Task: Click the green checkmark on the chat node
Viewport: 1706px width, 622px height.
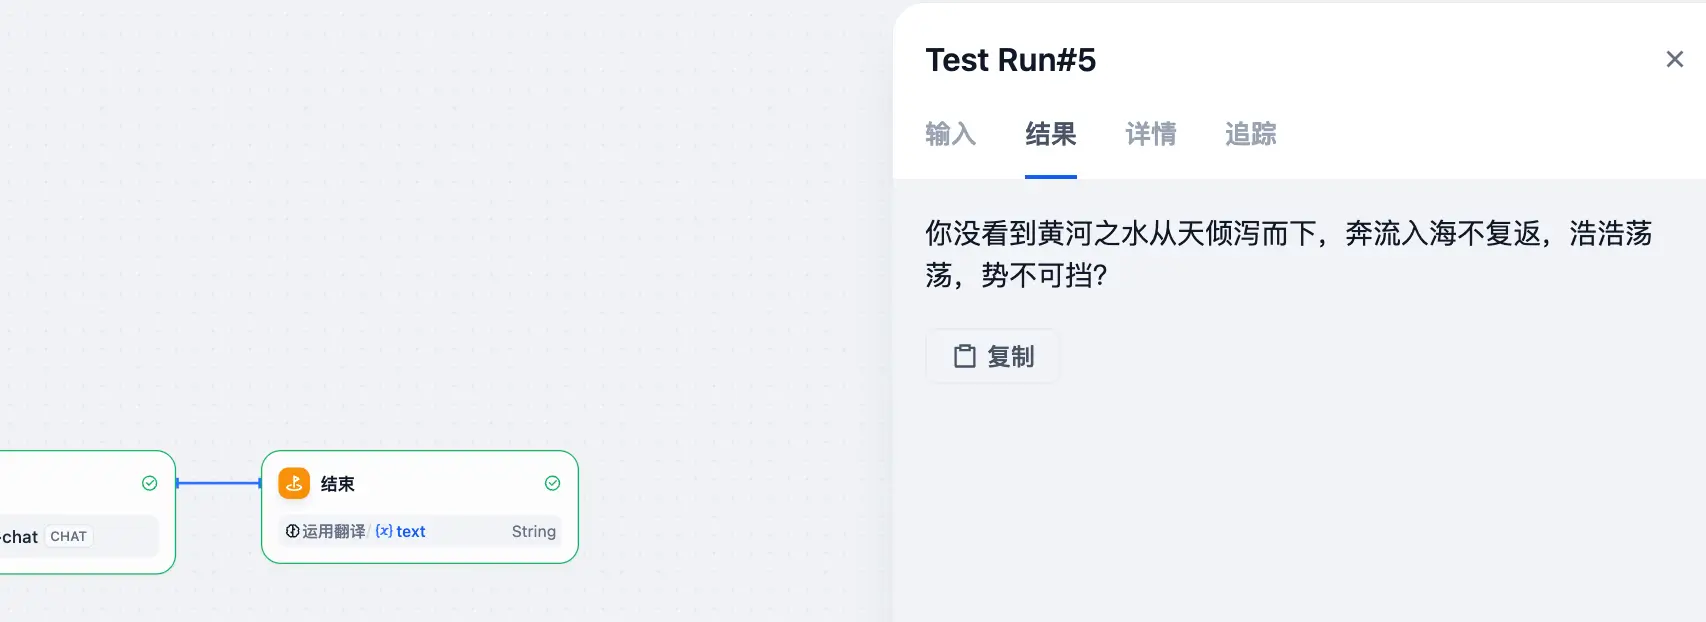Action: 150,483
